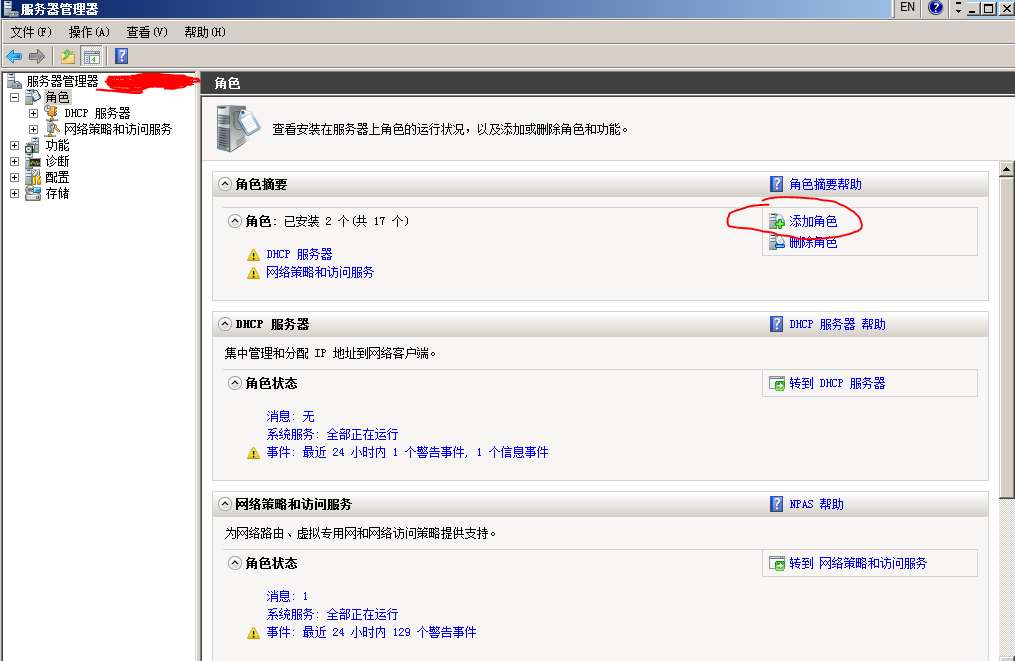Collapse the 网络策略和访问服务 section chevron
The image size is (1015, 661).
point(225,504)
